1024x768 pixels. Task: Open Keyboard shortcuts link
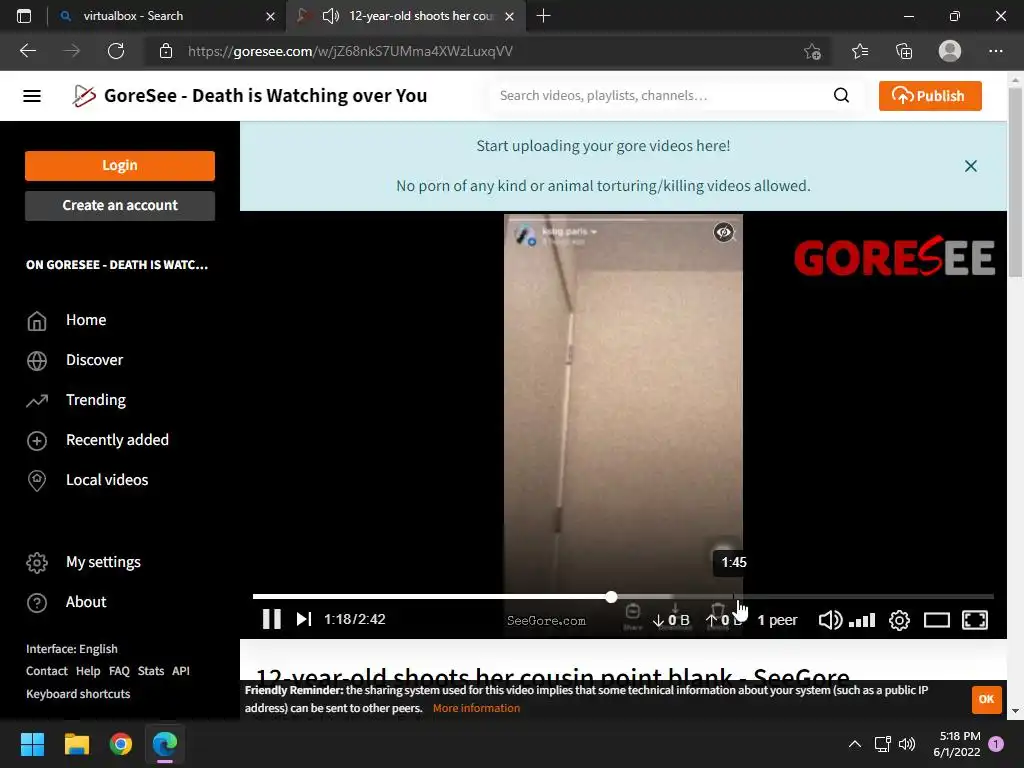click(x=78, y=694)
